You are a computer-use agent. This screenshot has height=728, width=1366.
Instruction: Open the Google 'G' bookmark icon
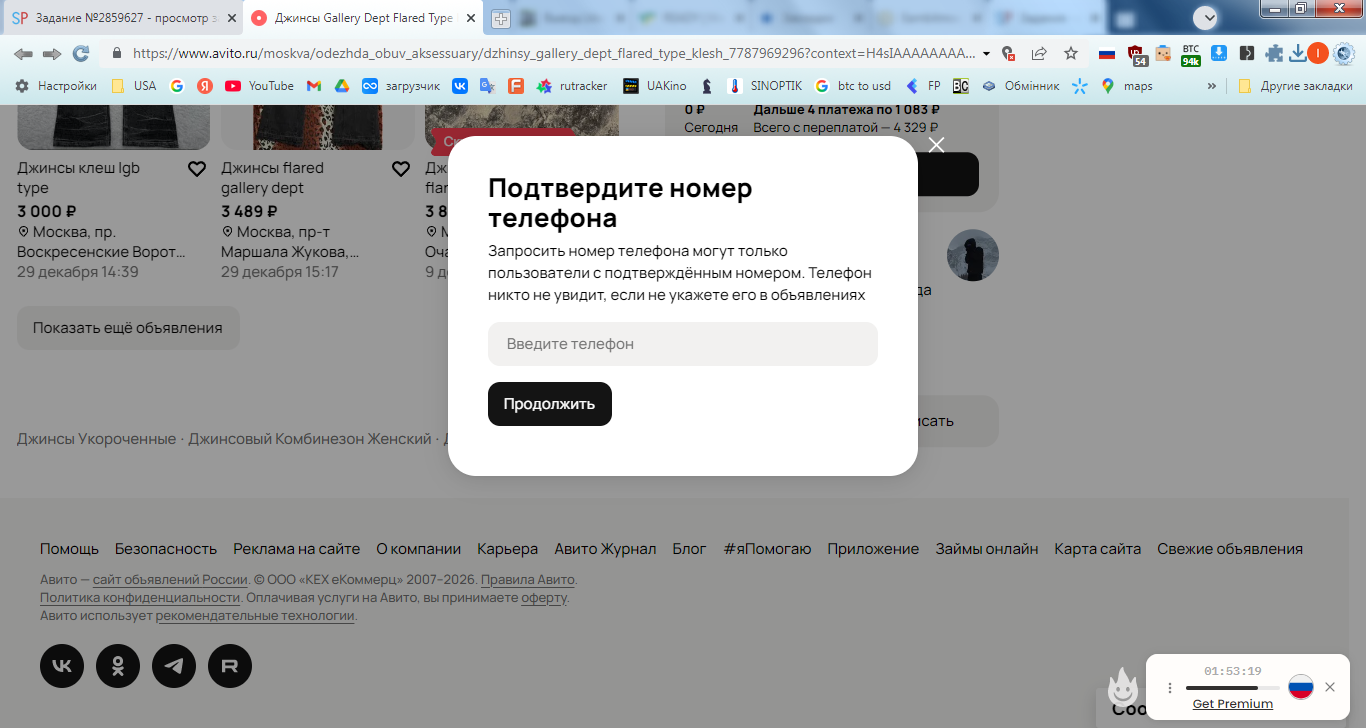[177, 86]
